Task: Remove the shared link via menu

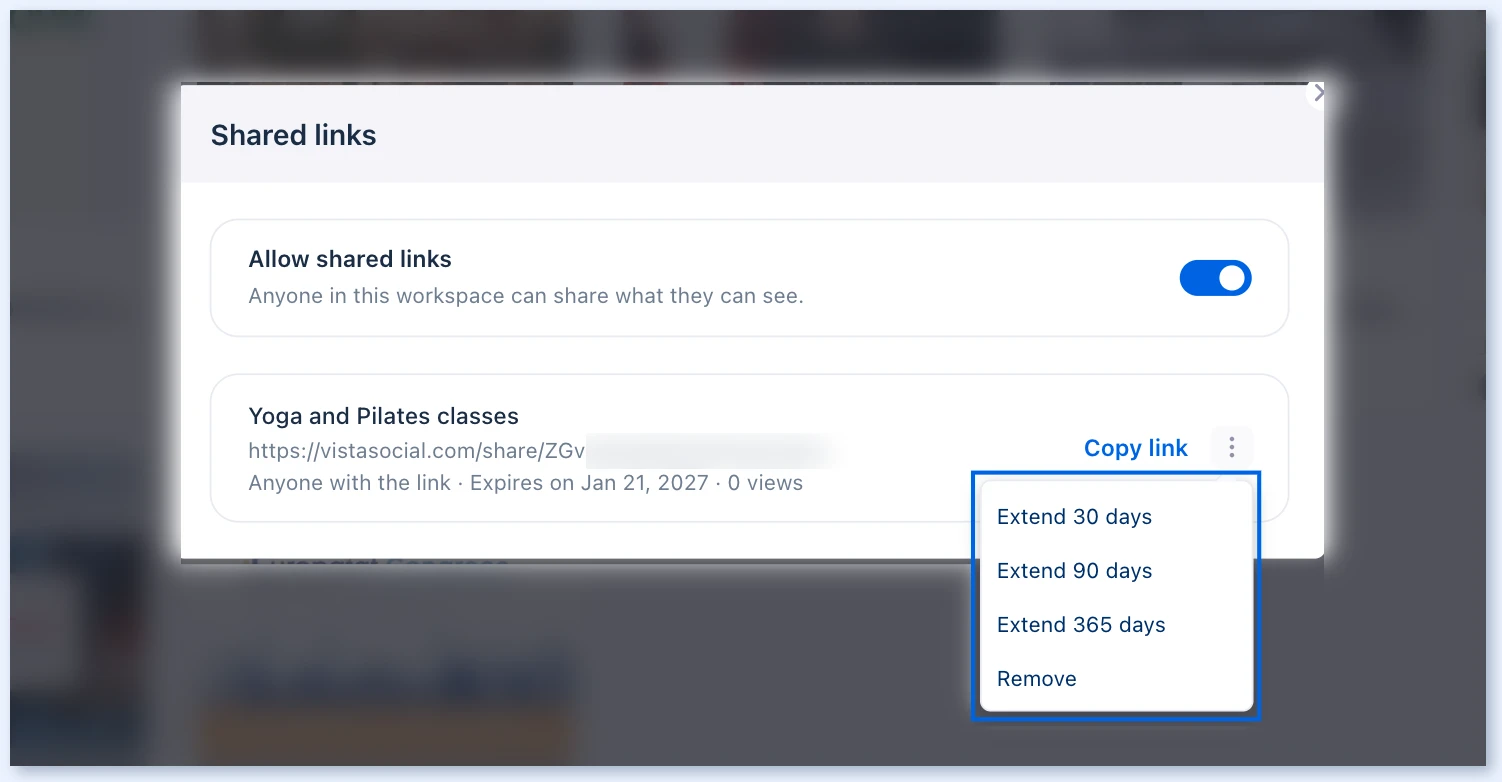Action: pyautogui.click(x=1116, y=679)
